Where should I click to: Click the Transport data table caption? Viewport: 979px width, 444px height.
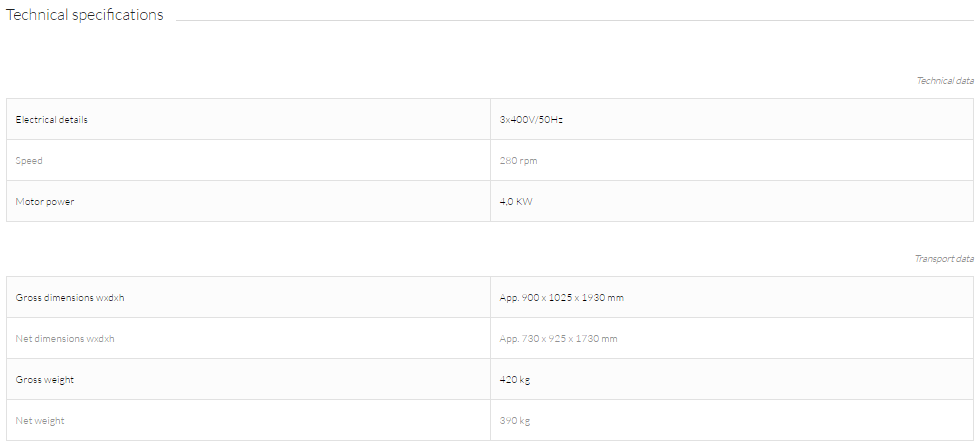click(x=944, y=259)
